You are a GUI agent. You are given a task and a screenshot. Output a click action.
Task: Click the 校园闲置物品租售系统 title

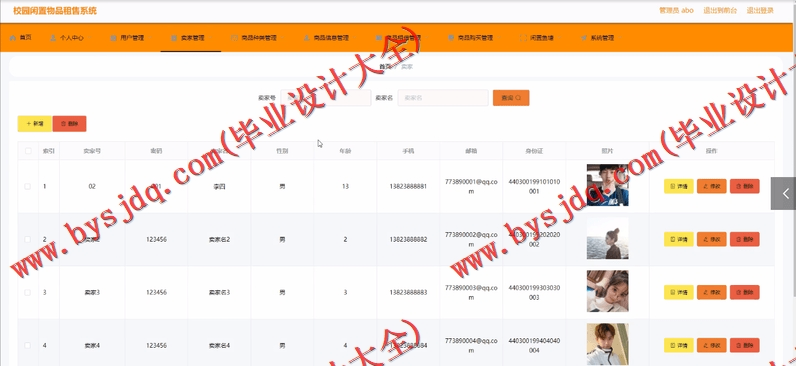pos(55,11)
